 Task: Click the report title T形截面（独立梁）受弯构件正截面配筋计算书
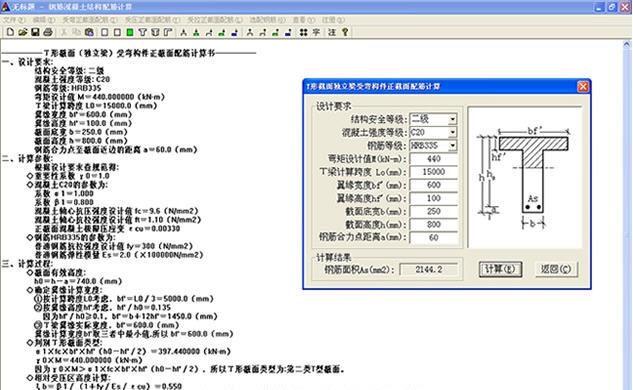coord(129,53)
